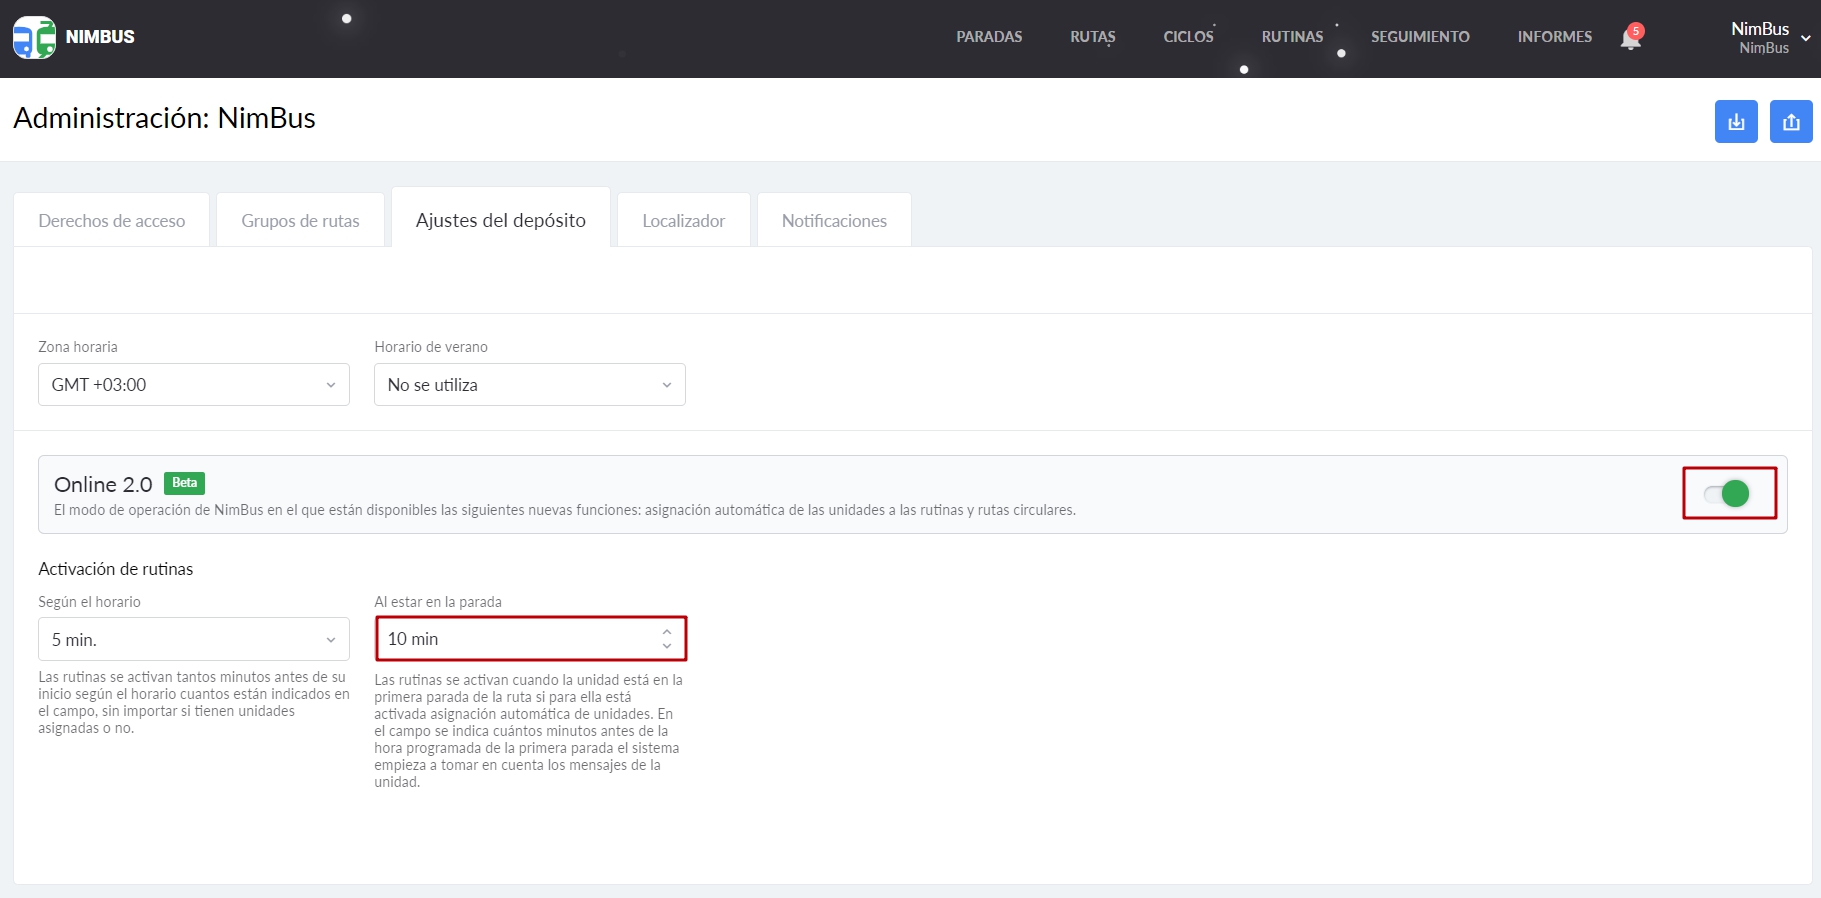The width and height of the screenshot is (1821, 898).
Task: Click the import (download) blue button
Action: (1736, 122)
